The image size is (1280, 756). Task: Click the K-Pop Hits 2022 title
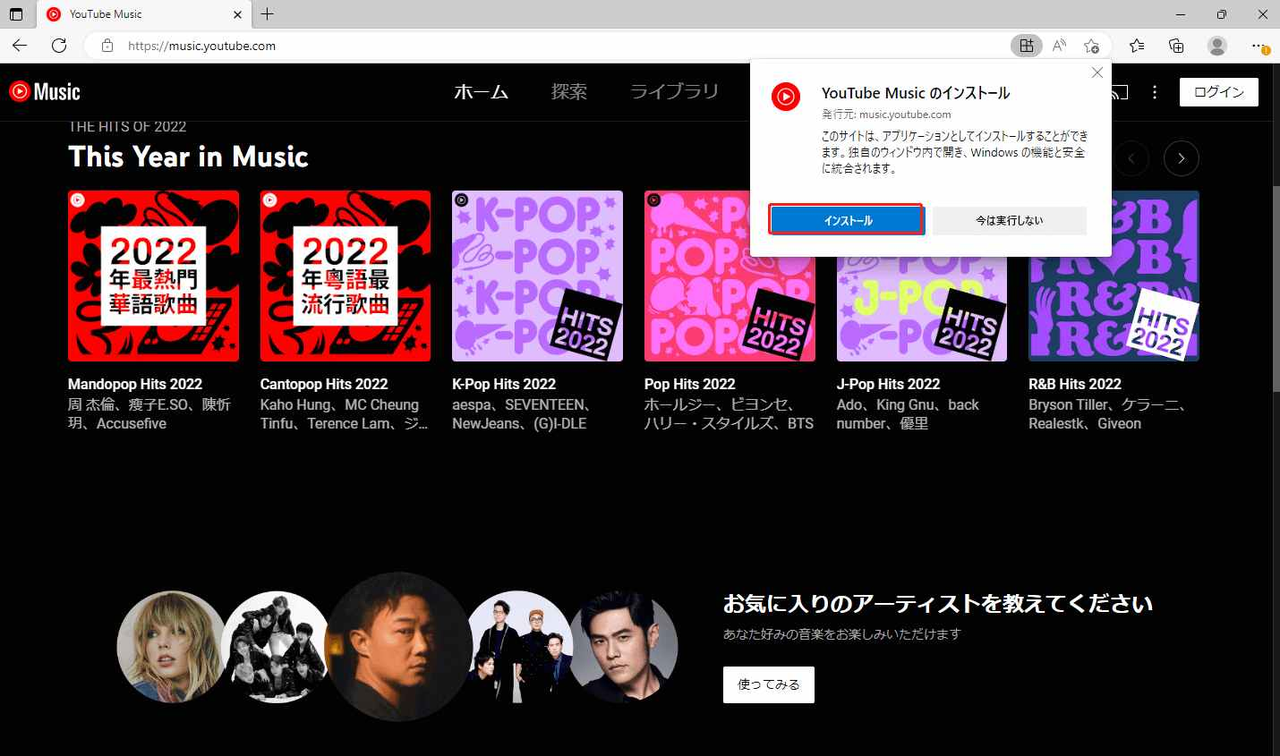point(504,384)
